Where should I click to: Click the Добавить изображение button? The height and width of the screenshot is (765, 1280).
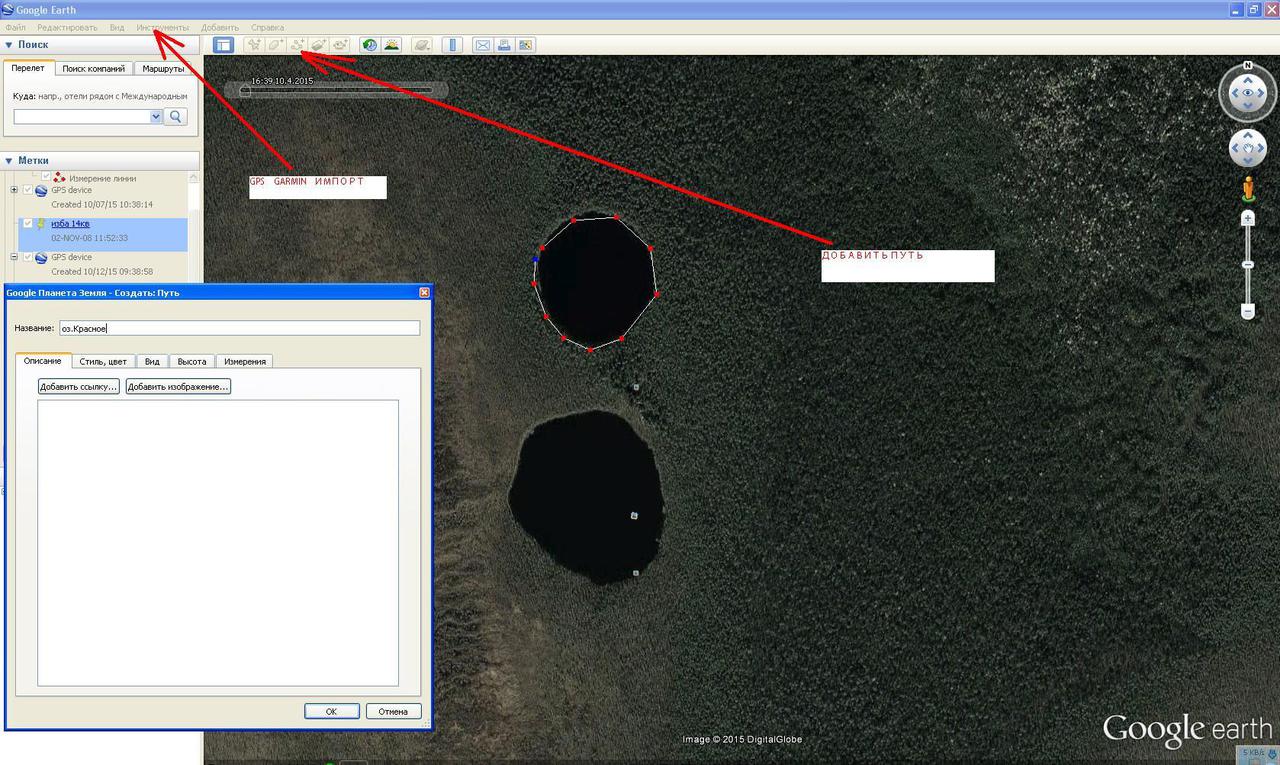[178, 386]
